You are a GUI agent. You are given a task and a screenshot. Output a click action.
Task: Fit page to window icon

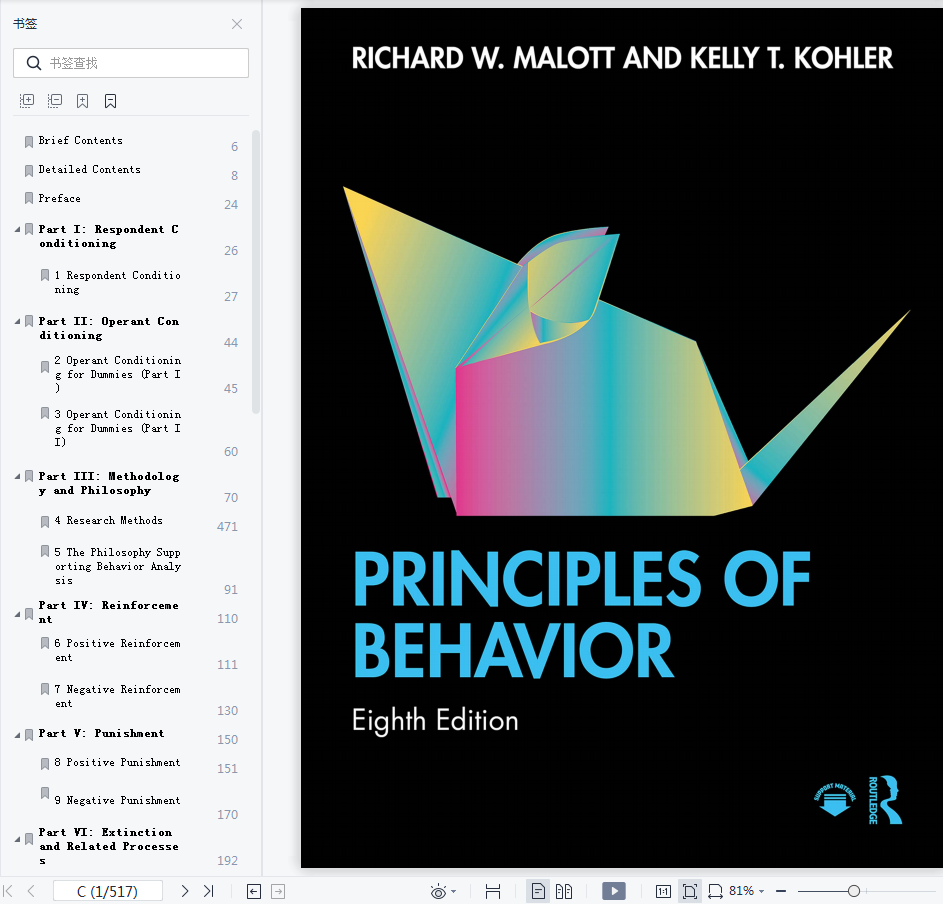[690, 891]
